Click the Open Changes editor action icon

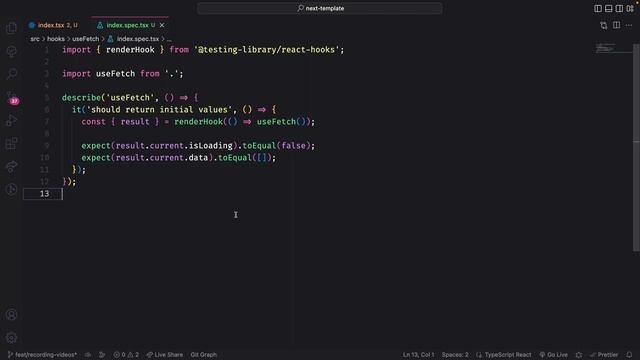click(604, 25)
